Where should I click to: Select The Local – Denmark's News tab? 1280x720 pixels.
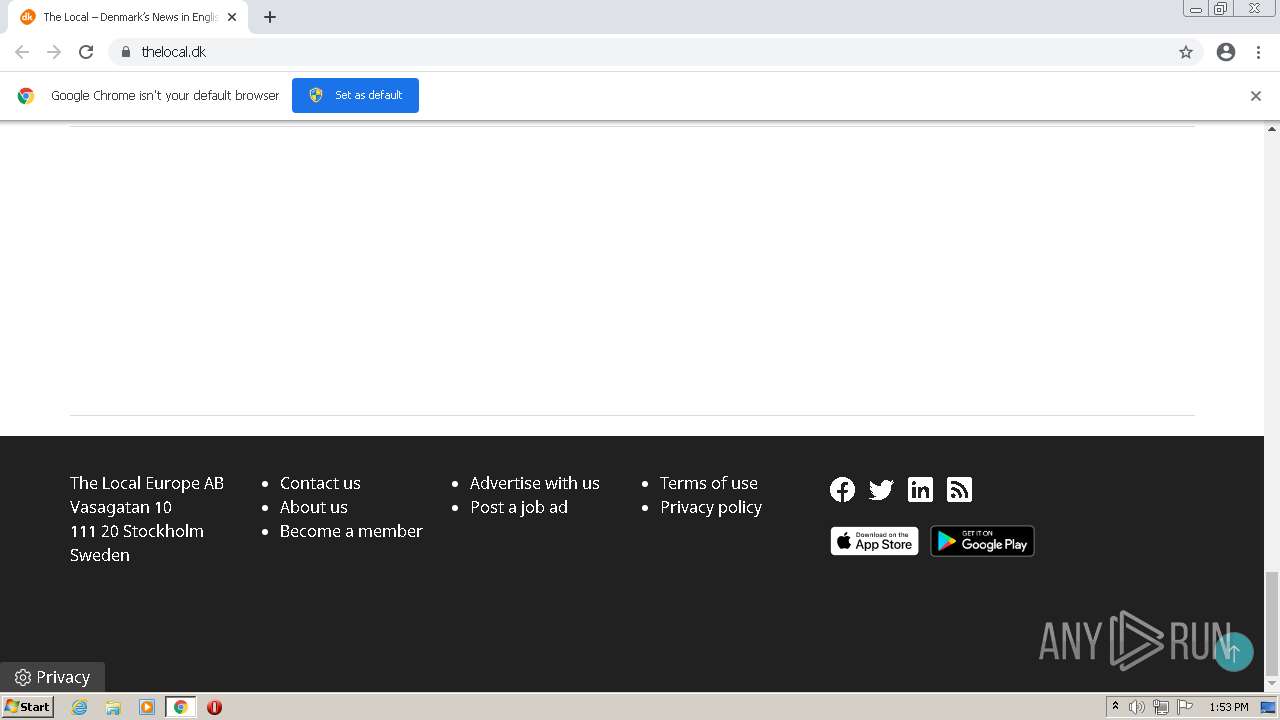pyautogui.click(x=128, y=17)
